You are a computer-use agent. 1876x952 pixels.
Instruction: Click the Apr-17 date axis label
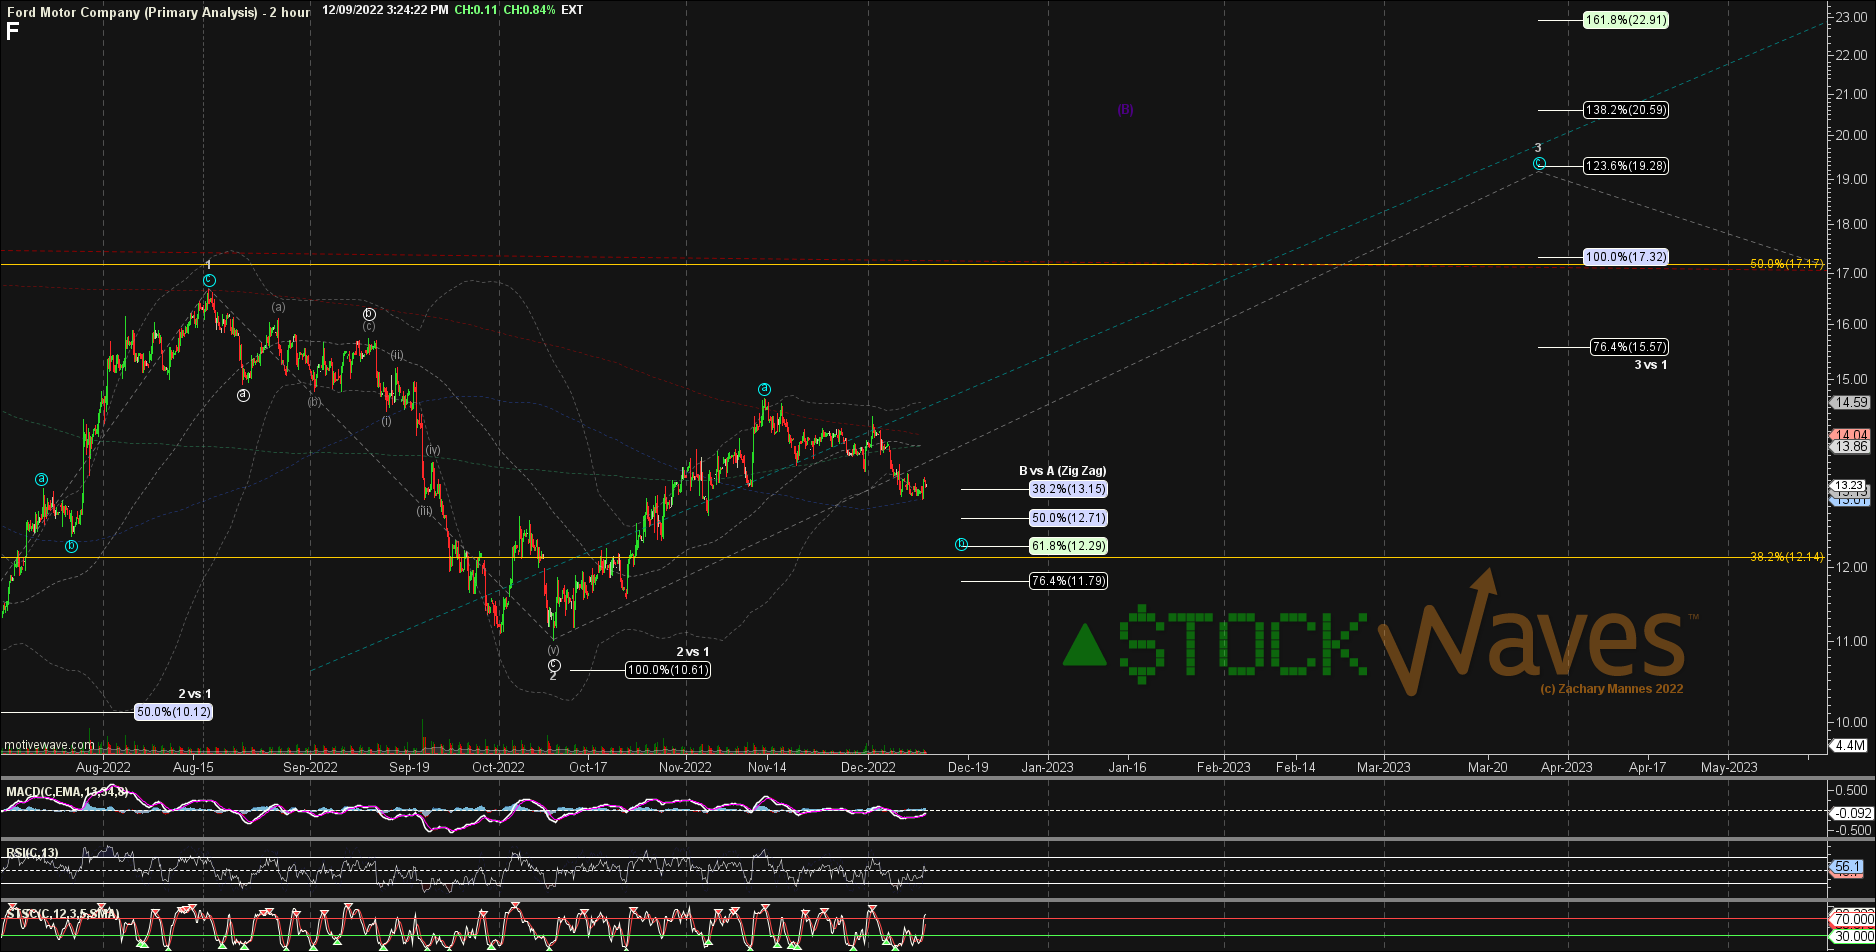[x=1647, y=767]
